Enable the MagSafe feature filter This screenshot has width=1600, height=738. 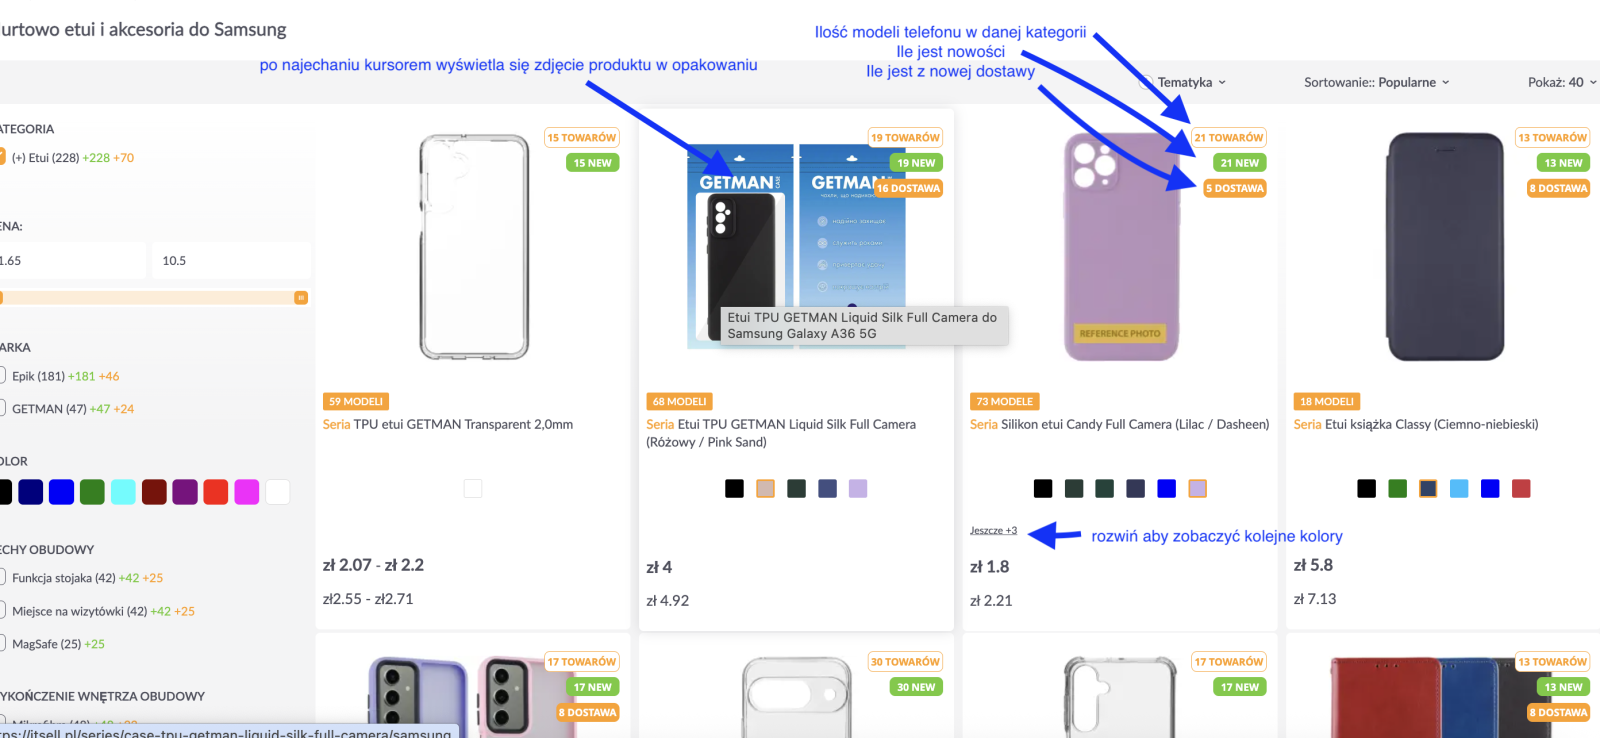(2, 643)
